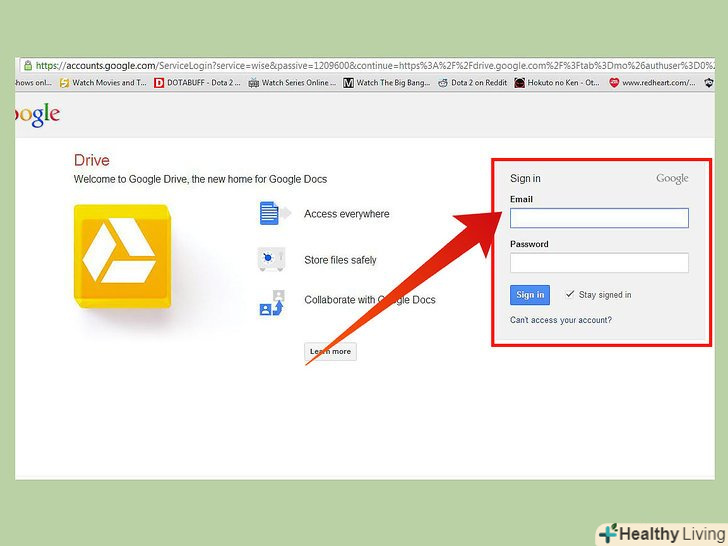Screen dimensions: 728x546
Task: Open the Watch The Big Bang bookmark
Action: point(387,83)
